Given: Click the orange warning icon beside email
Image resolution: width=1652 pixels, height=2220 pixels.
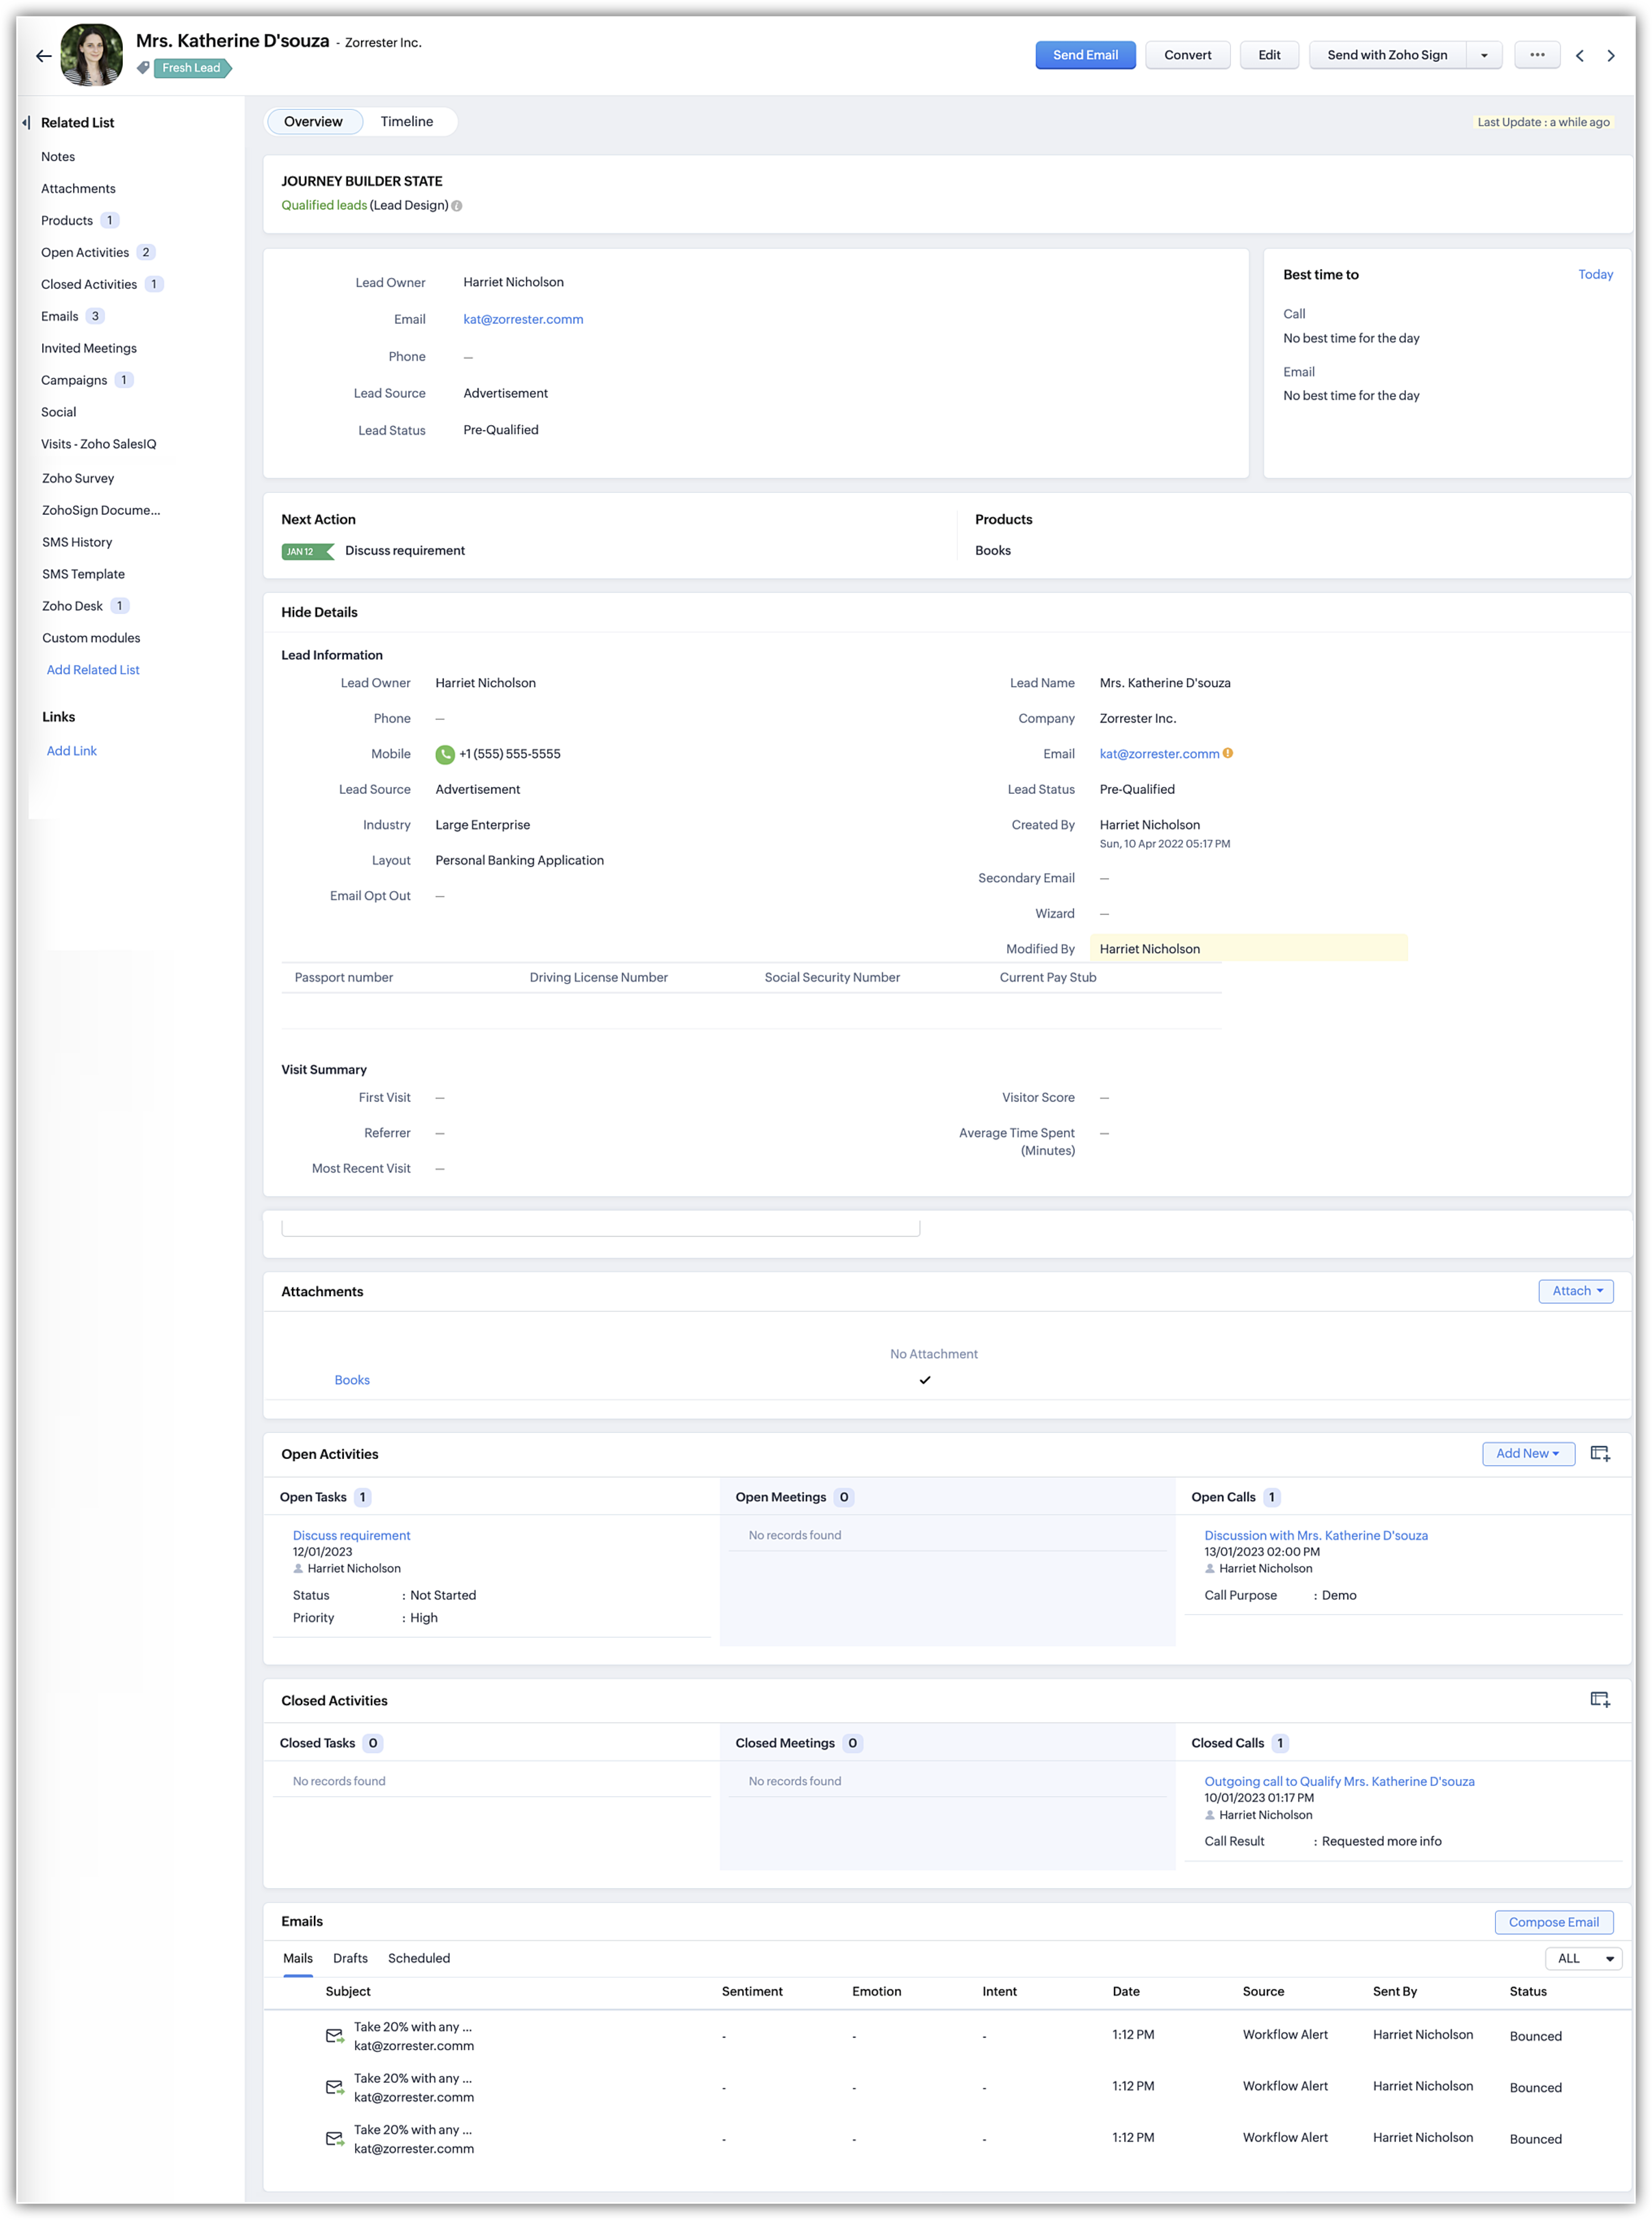Looking at the screenshot, I should 1228,753.
